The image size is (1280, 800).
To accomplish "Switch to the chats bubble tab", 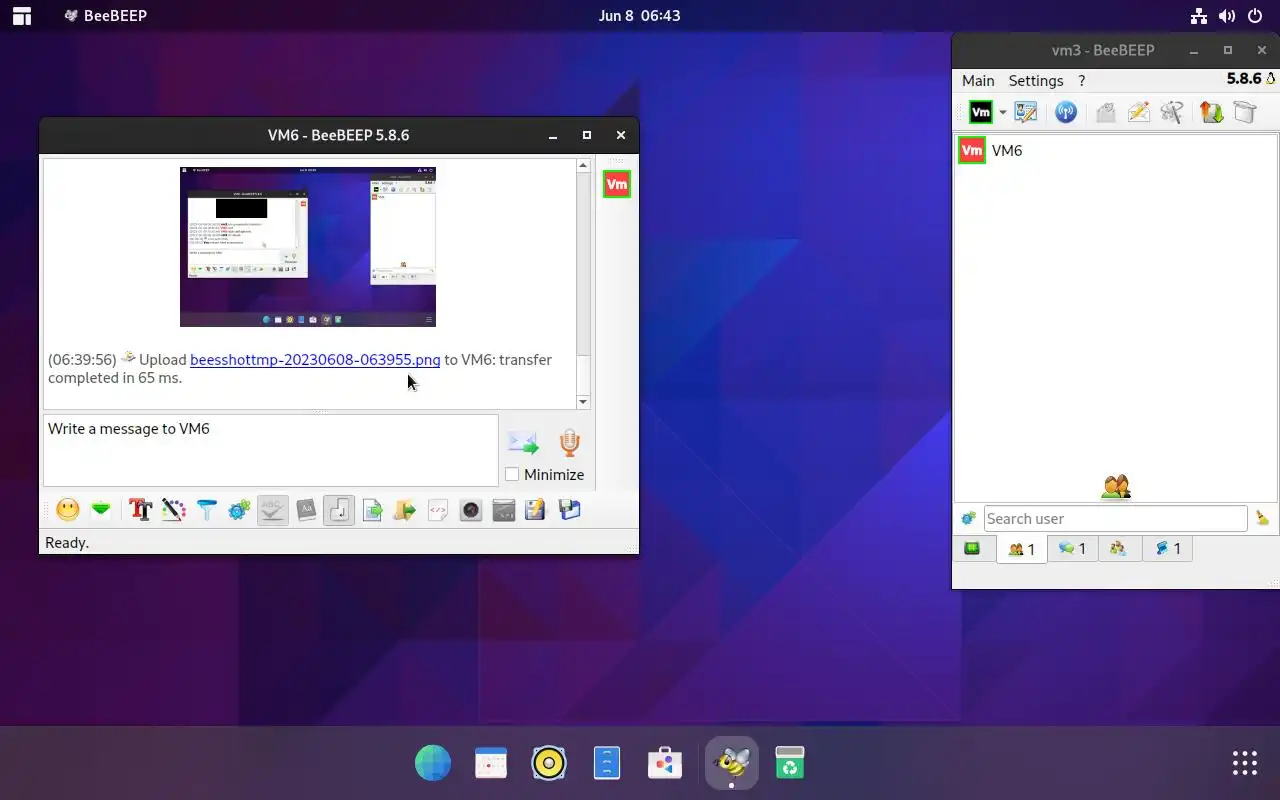I will coord(1072,548).
